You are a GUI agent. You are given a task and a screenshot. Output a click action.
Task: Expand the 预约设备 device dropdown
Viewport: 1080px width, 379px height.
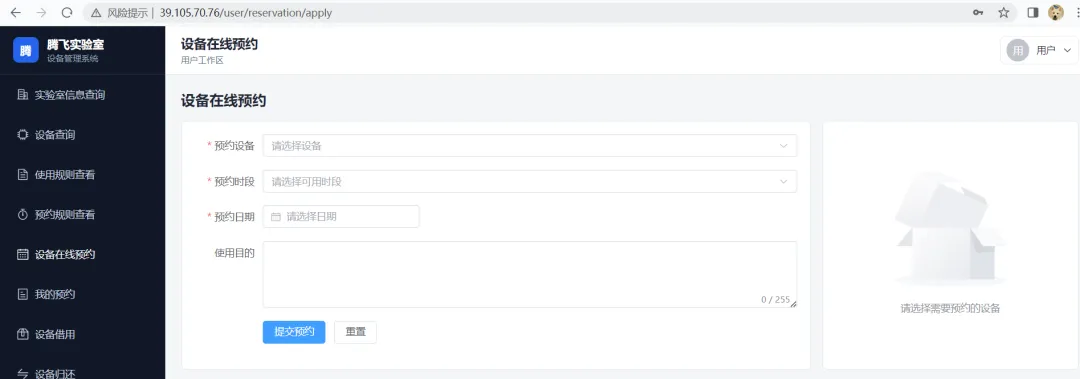(x=530, y=145)
